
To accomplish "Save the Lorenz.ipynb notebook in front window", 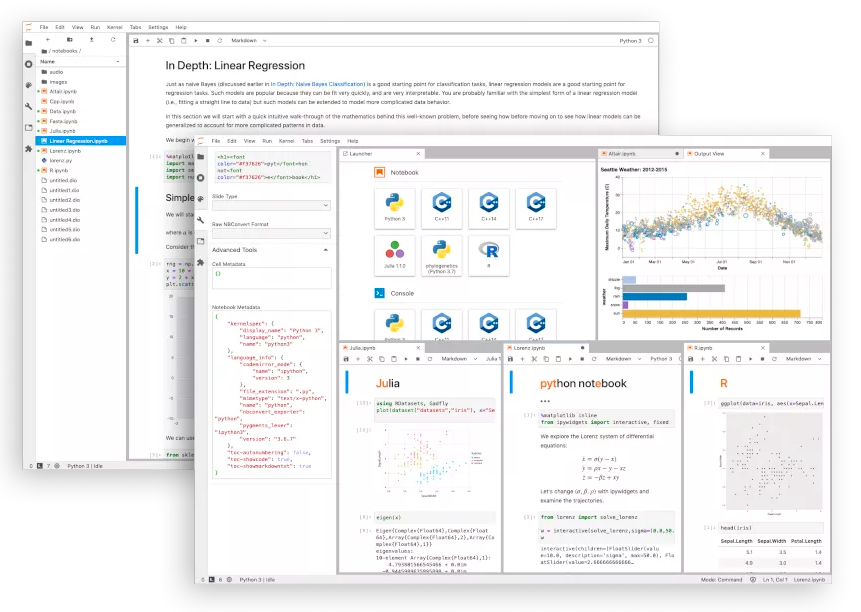I will coord(510,359).
